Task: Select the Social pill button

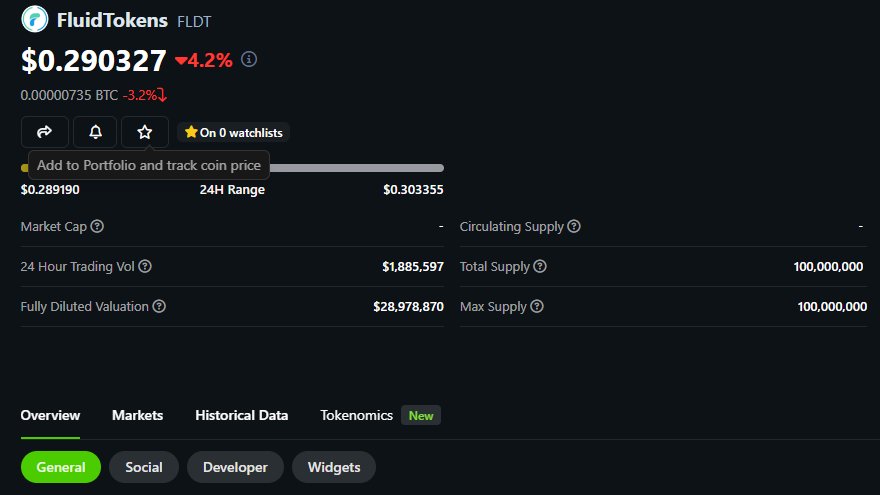Action: tap(144, 467)
